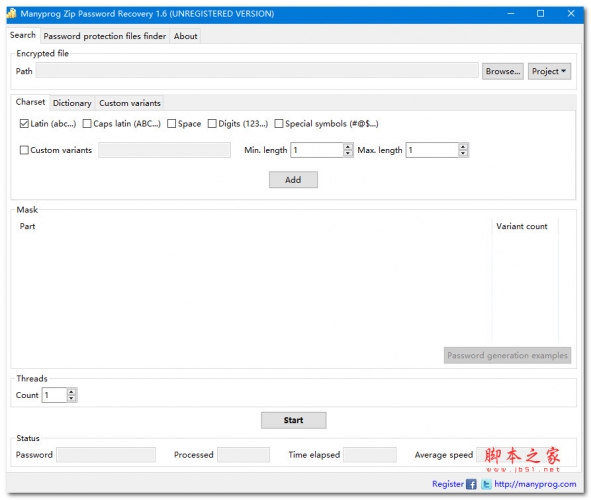Open the Twitter icon link

(486, 484)
